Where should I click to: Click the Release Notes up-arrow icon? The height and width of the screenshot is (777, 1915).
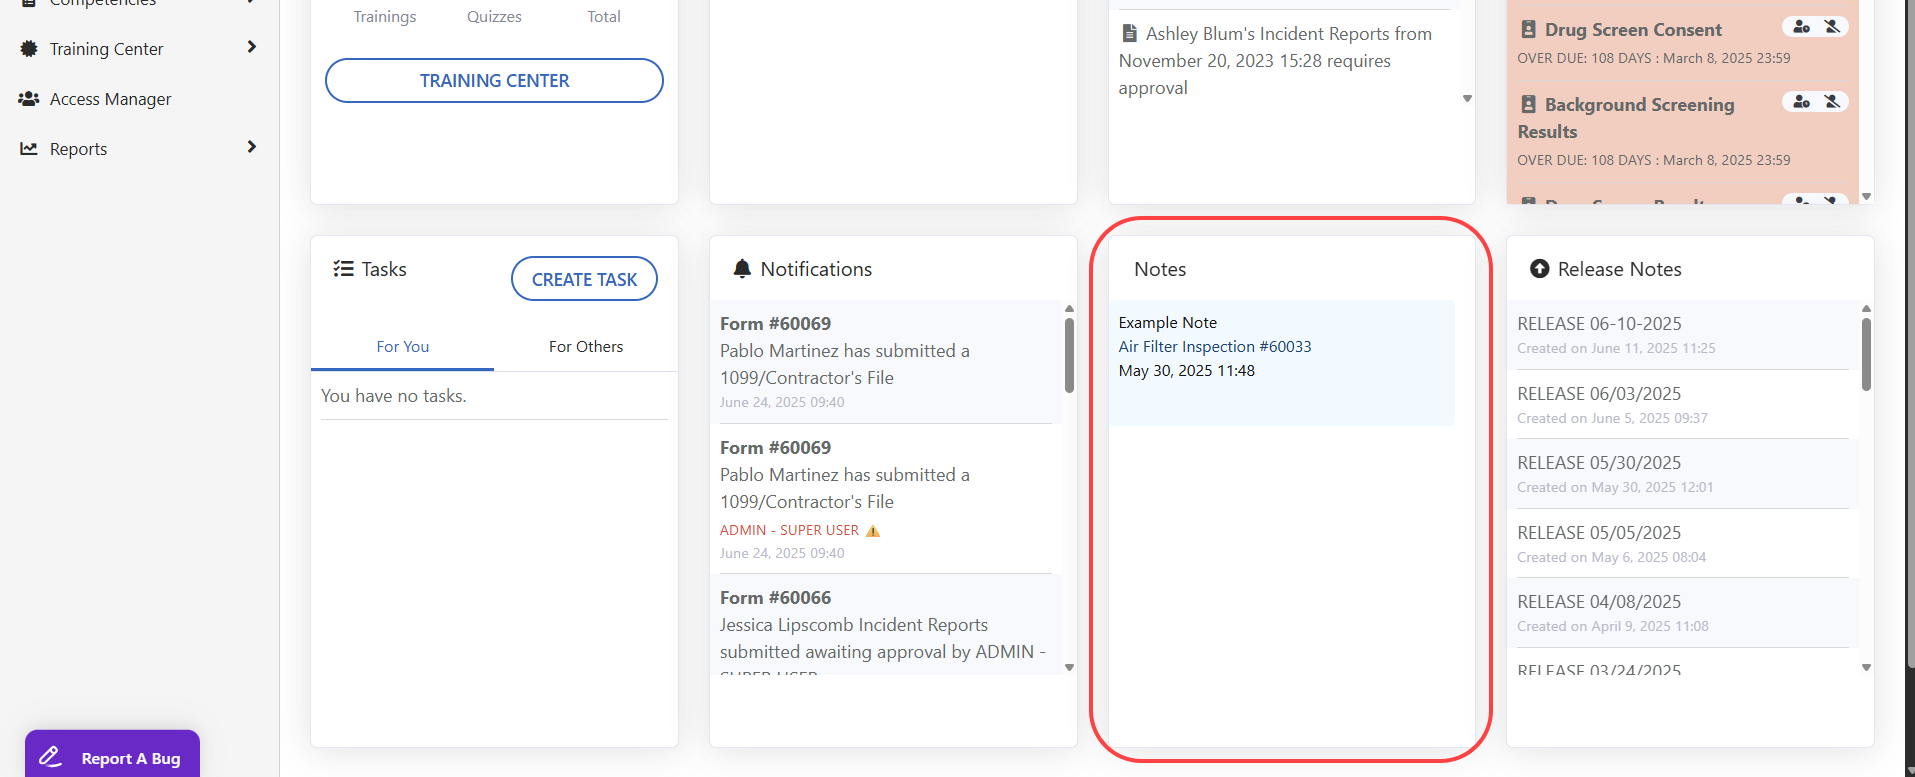(1540, 269)
